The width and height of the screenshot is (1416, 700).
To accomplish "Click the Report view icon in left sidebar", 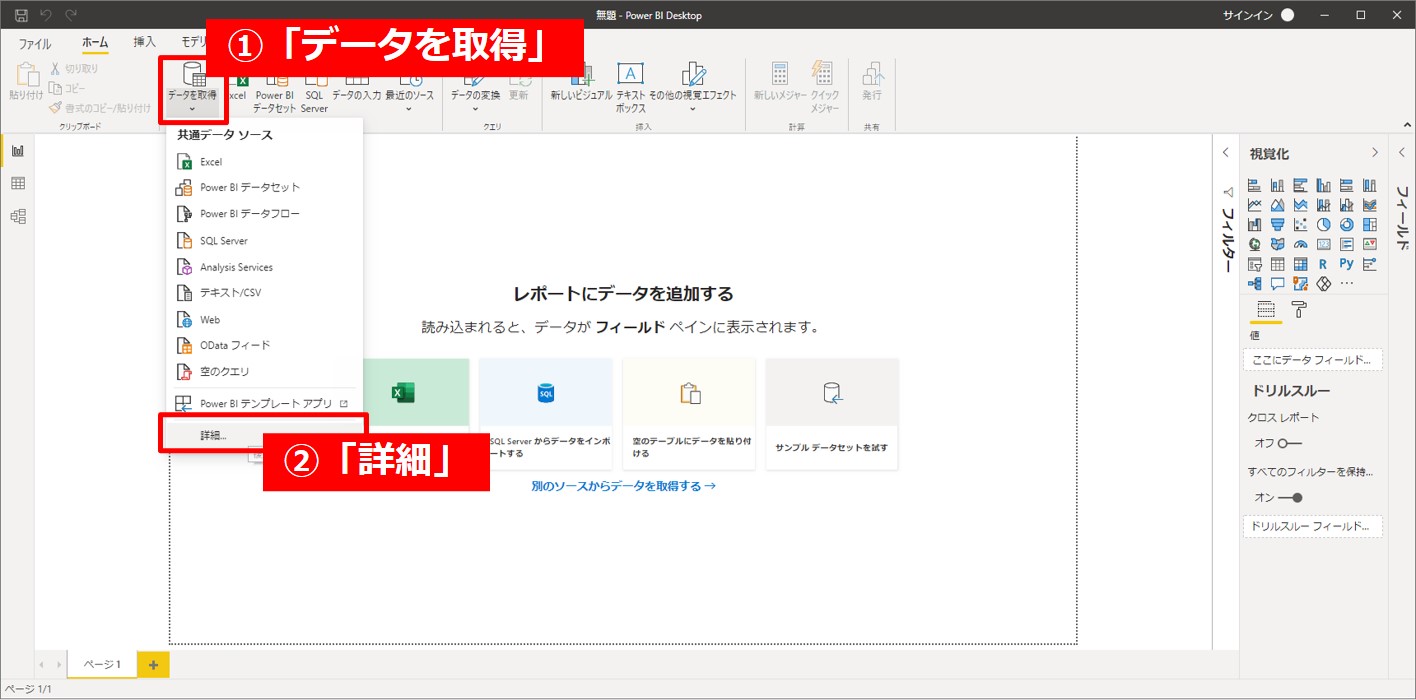I will point(17,151).
